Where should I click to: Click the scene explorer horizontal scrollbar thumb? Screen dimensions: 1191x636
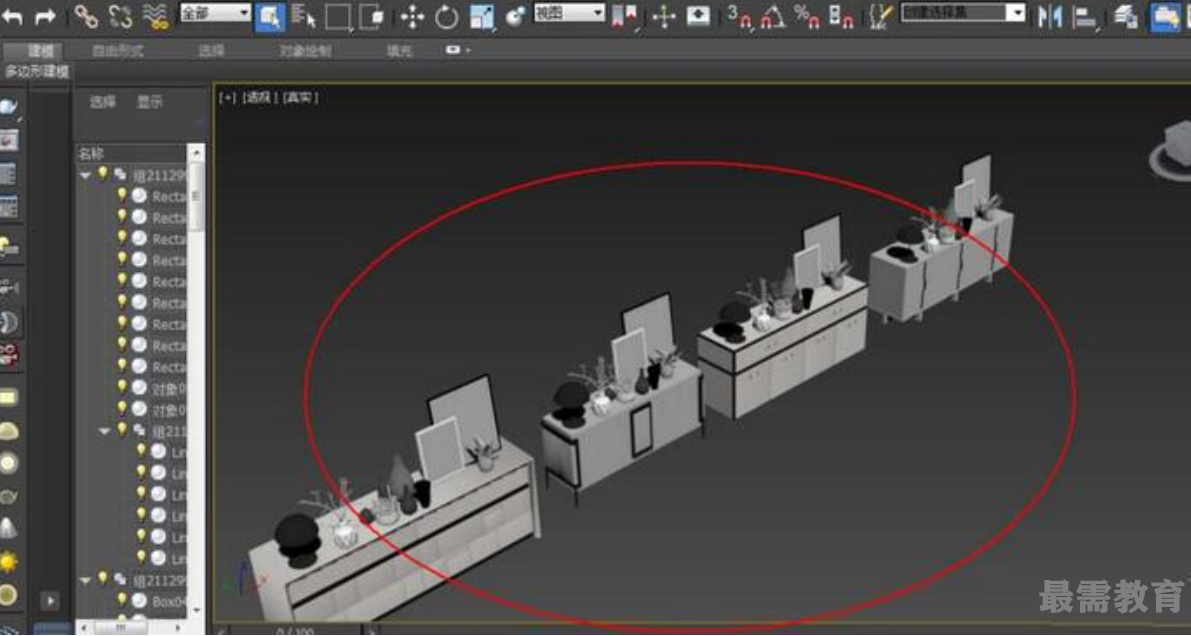tap(120, 628)
